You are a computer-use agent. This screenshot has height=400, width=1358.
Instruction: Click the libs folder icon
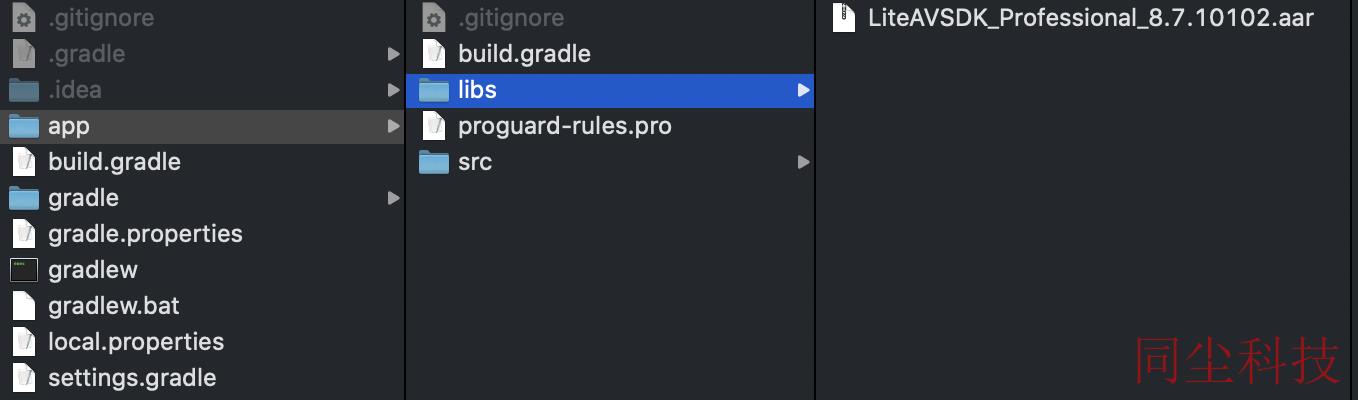pos(433,90)
